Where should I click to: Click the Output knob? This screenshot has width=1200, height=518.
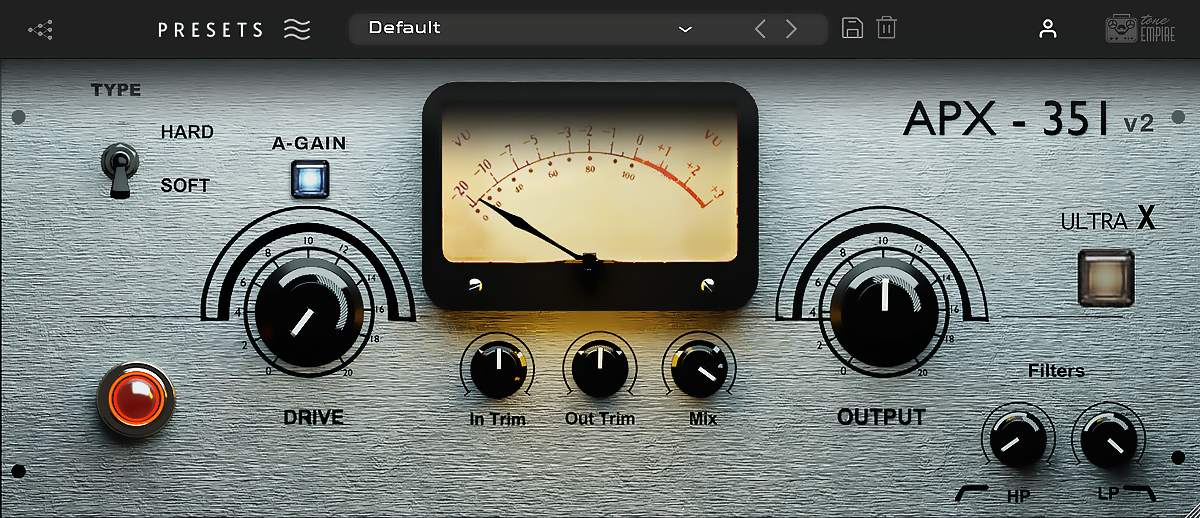tap(882, 311)
